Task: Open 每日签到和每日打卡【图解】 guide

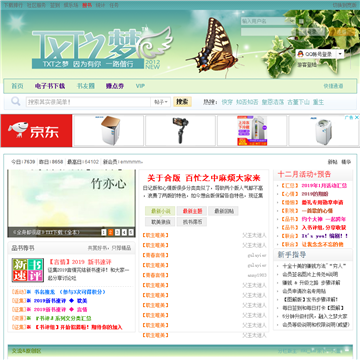Action: pos(313,308)
